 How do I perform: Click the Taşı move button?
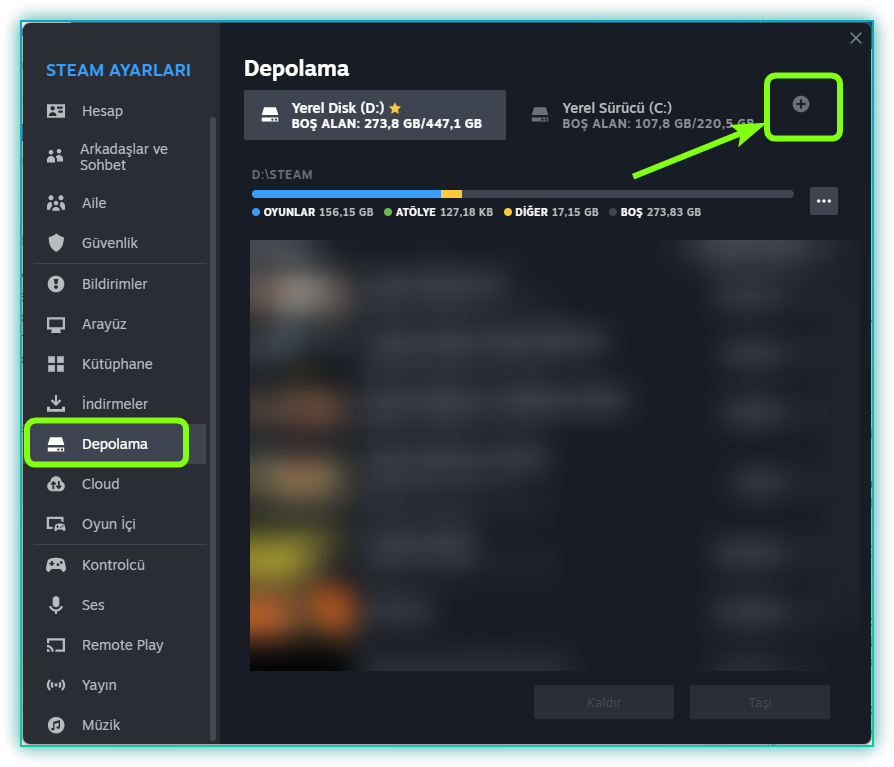point(759,702)
